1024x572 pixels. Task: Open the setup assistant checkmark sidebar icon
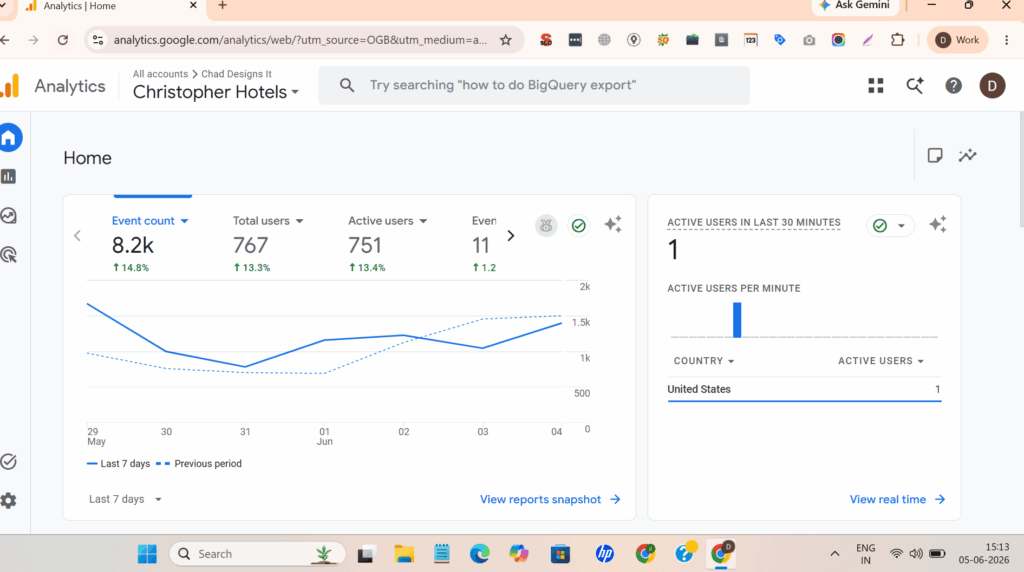(x=8, y=462)
